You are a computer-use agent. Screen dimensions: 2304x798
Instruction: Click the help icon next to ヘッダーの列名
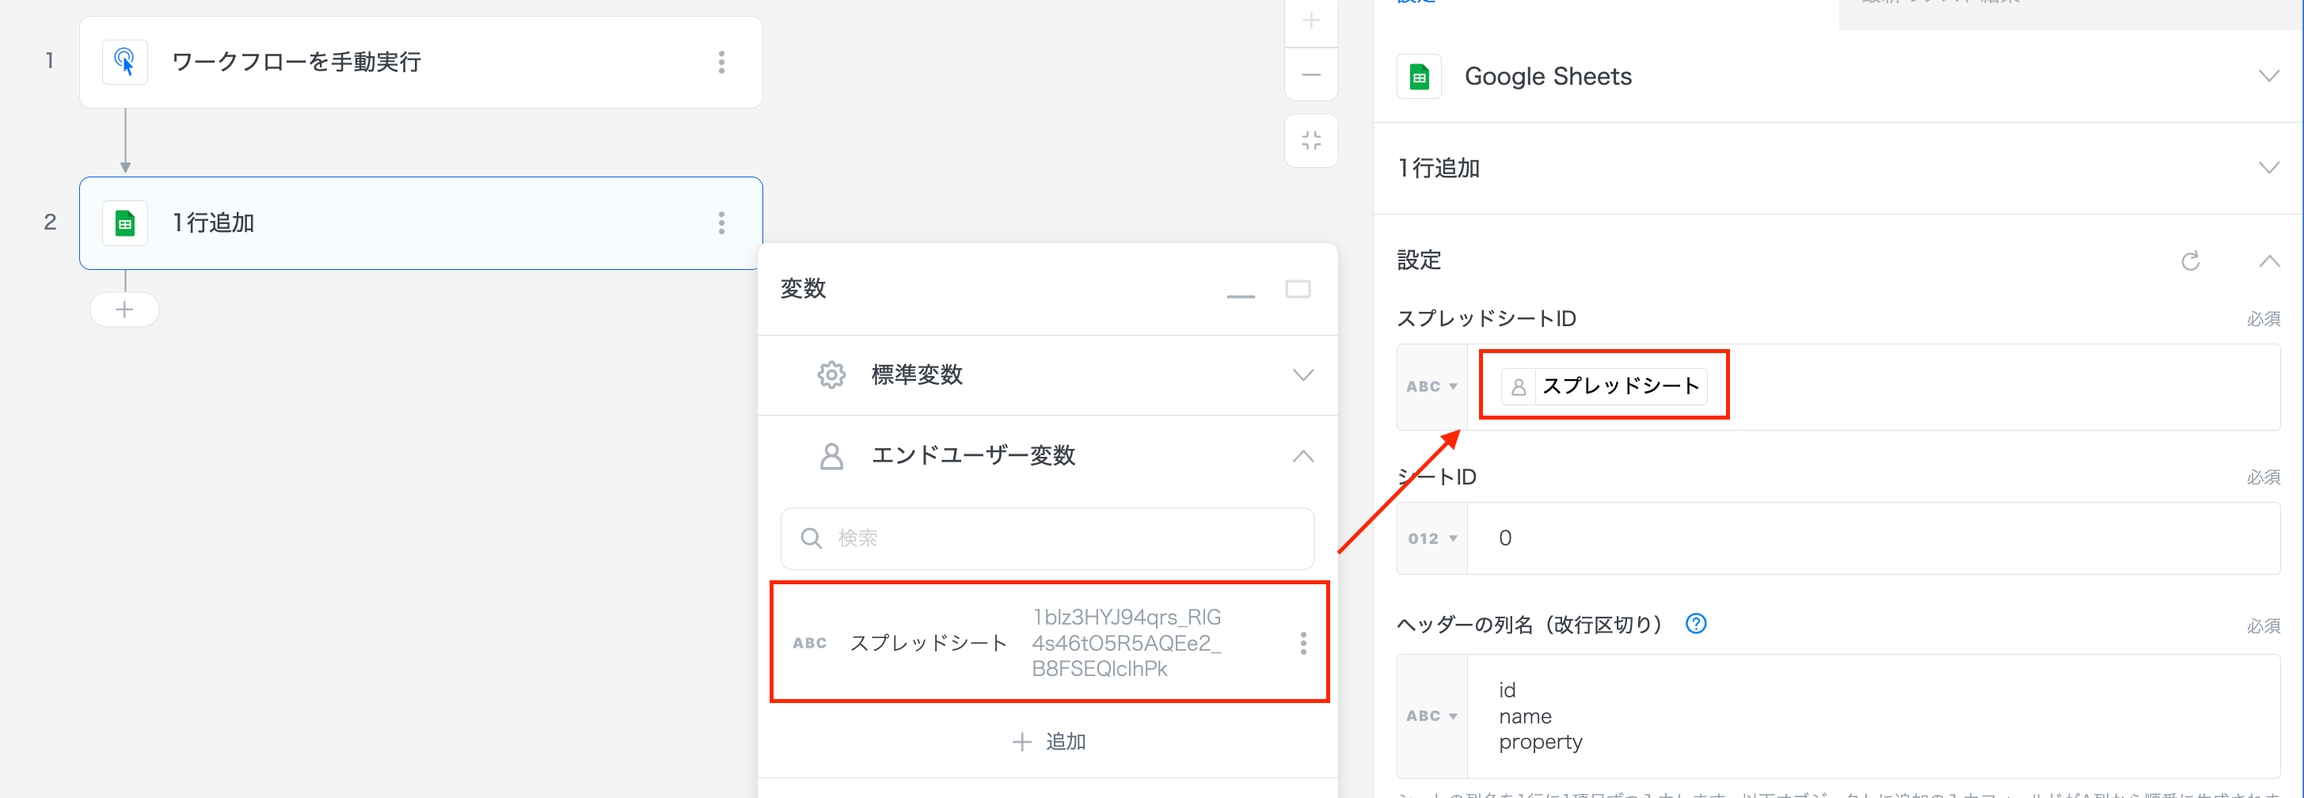pyautogui.click(x=1696, y=624)
